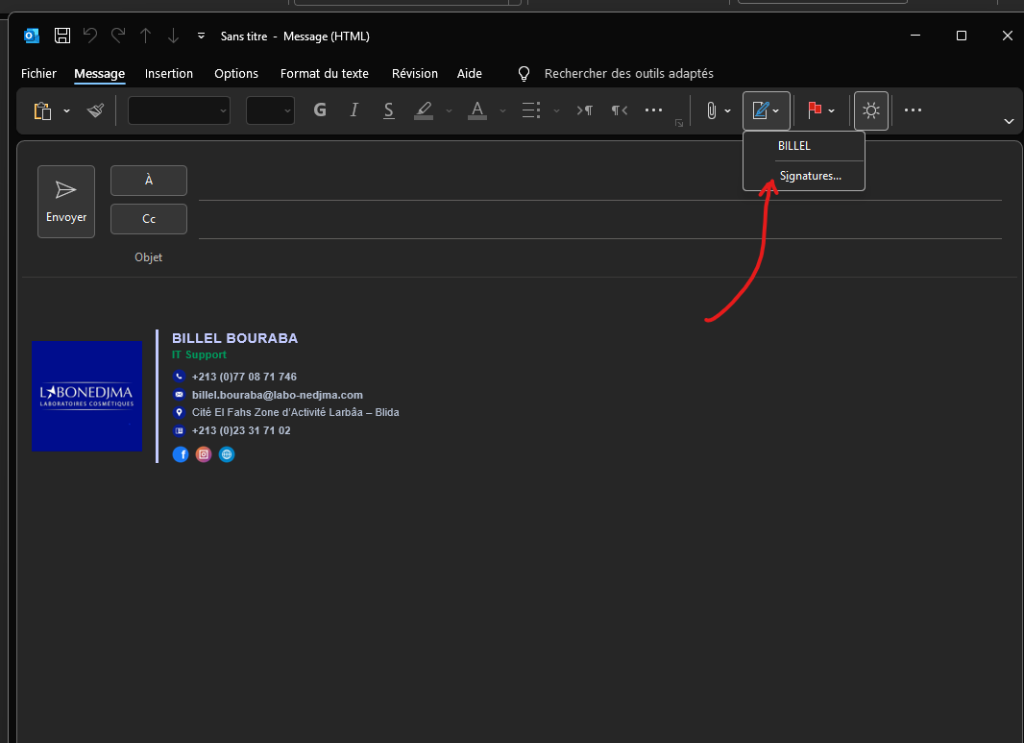Click the BILLEL BOURABA name text

tap(235, 338)
